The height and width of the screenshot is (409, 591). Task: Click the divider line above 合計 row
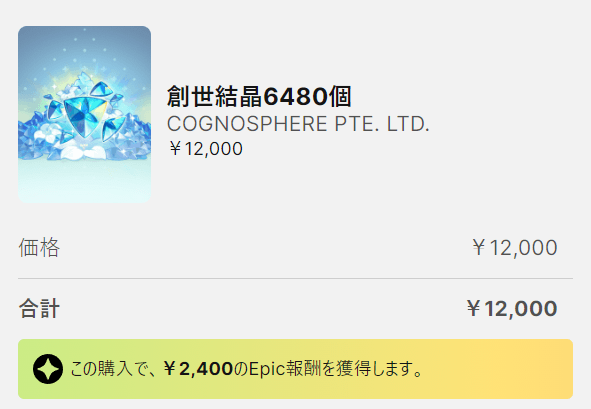click(296, 279)
